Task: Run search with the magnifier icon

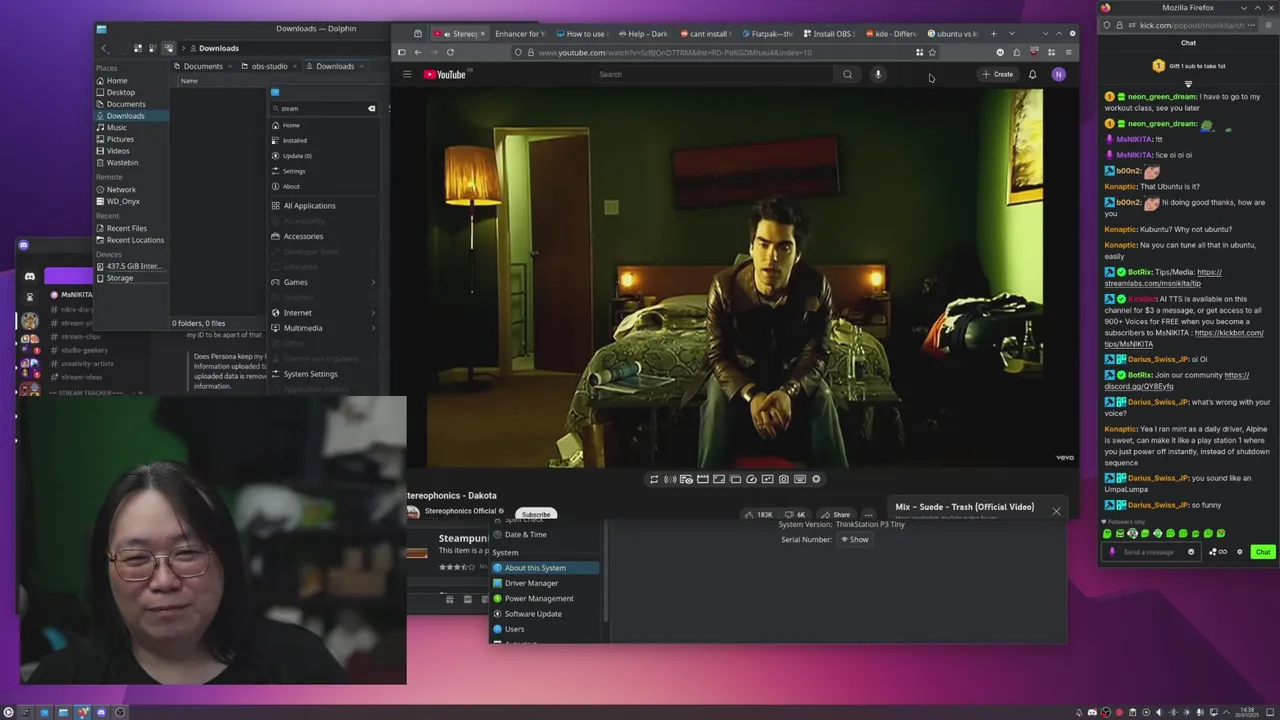Action: point(847,74)
